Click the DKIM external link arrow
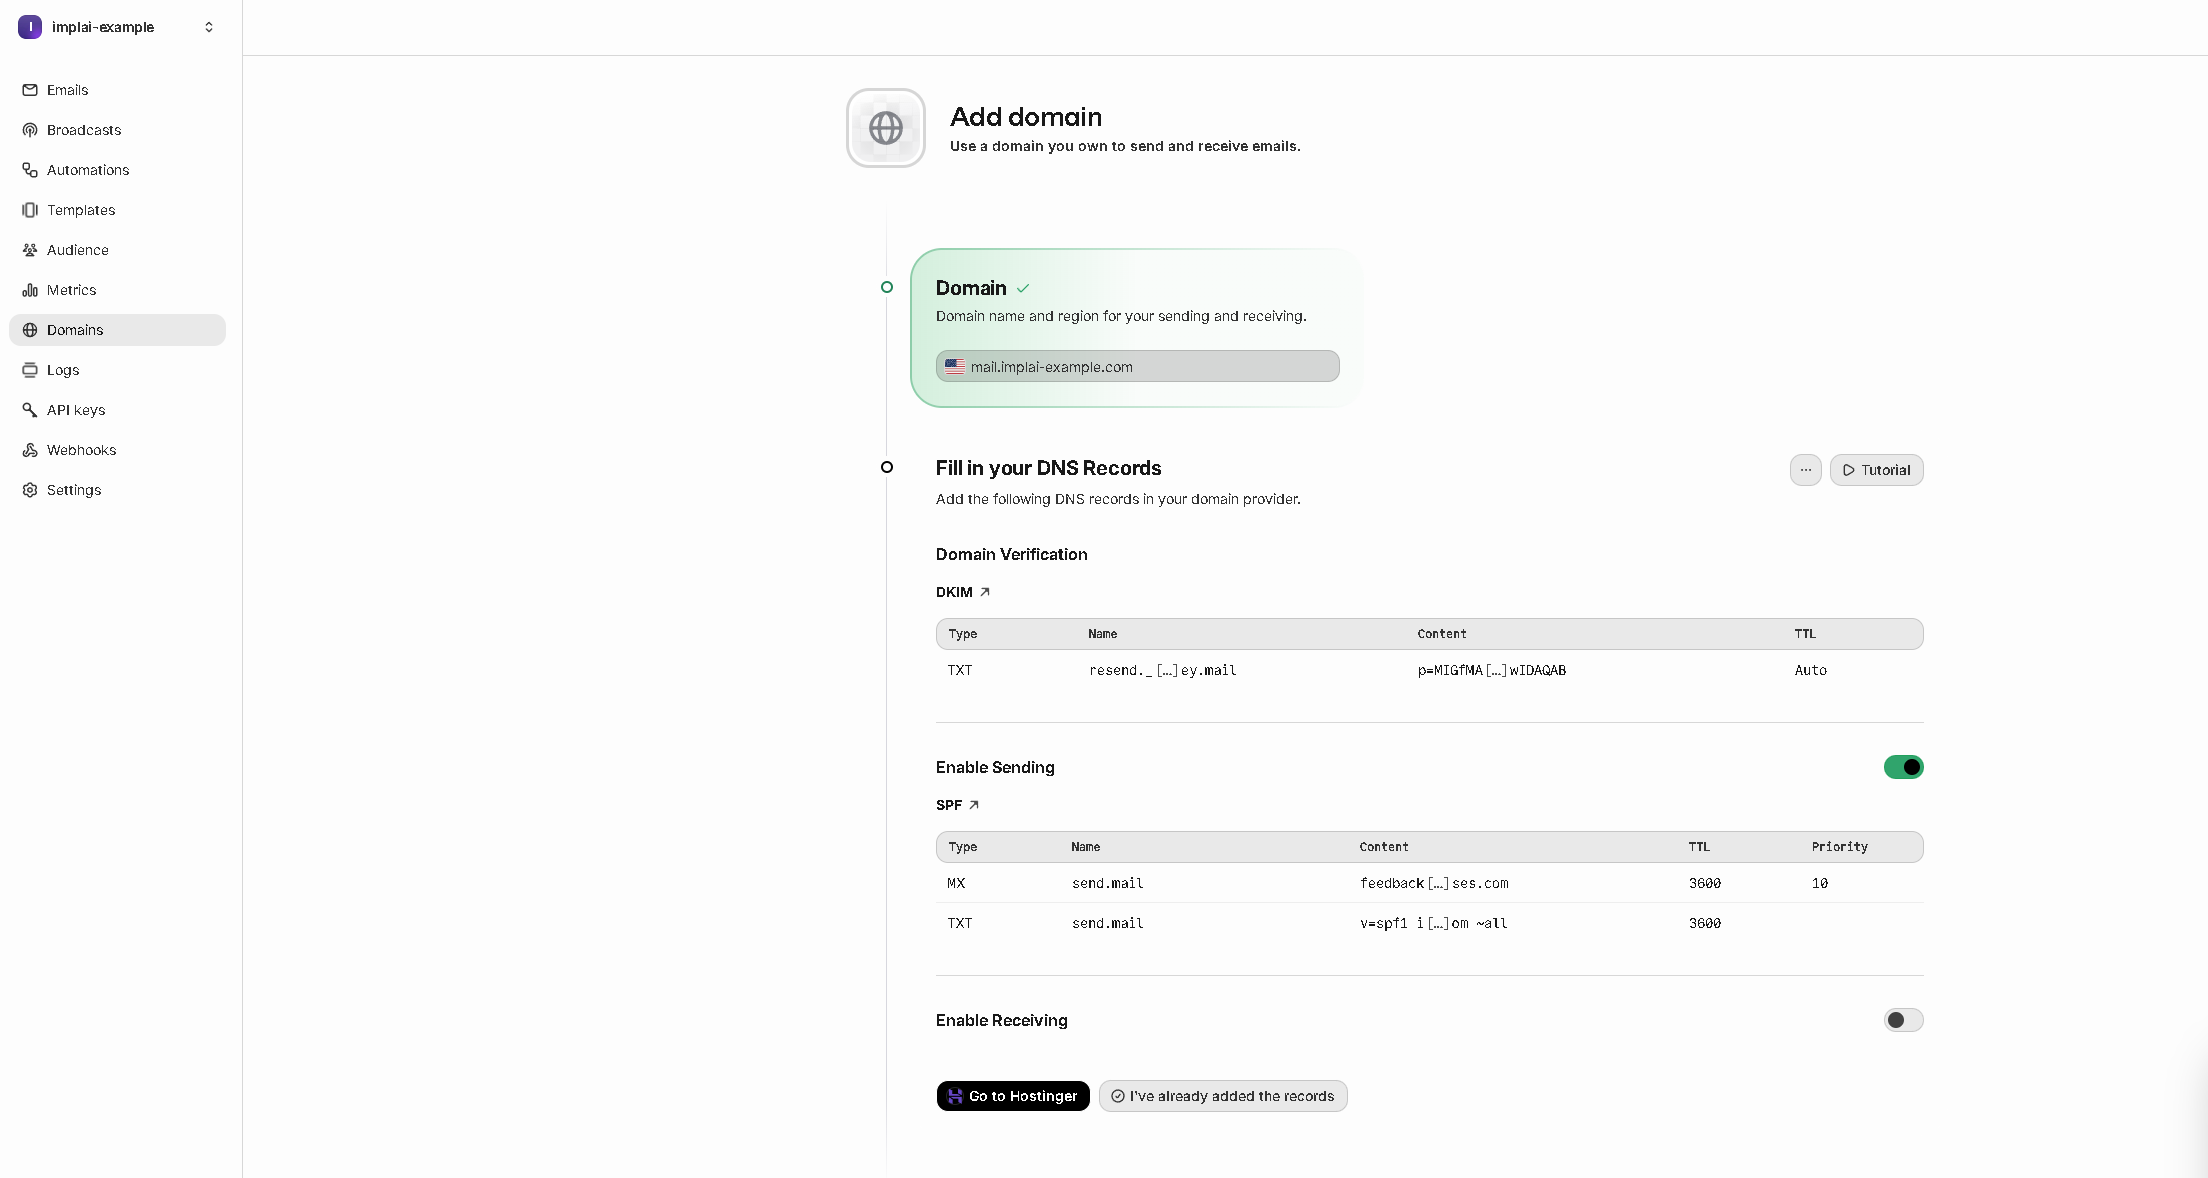Viewport: 2208px width, 1178px height. click(x=985, y=592)
